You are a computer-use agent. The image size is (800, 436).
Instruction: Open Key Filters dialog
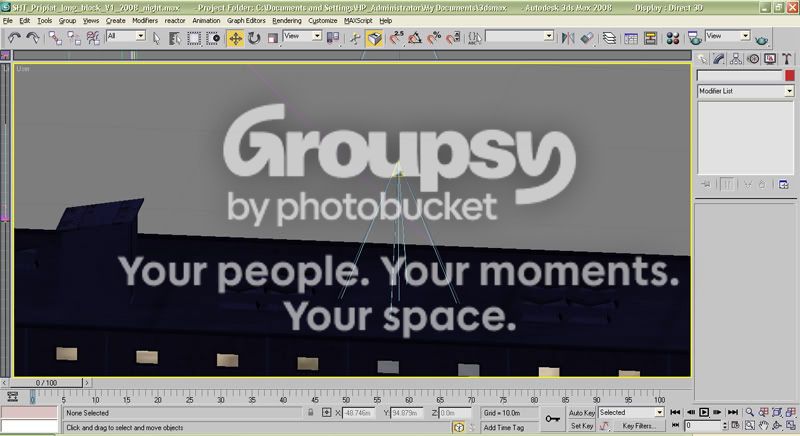pyautogui.click(x=637, y=425)
